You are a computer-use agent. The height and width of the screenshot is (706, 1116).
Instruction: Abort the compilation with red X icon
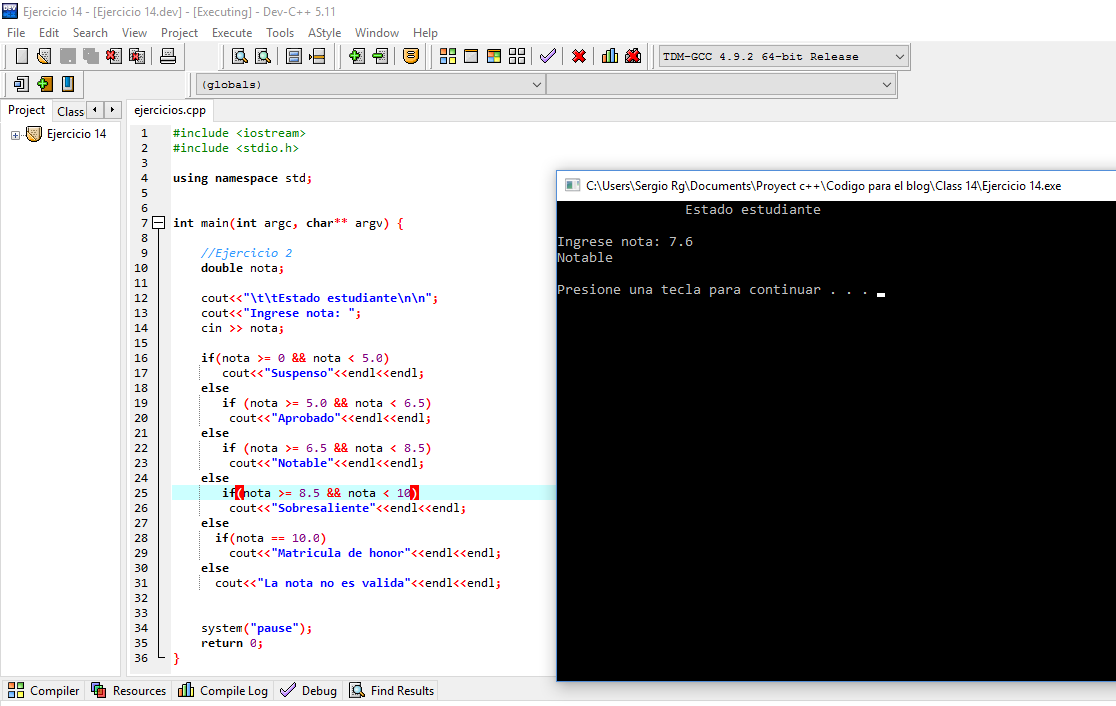point(578,56)
